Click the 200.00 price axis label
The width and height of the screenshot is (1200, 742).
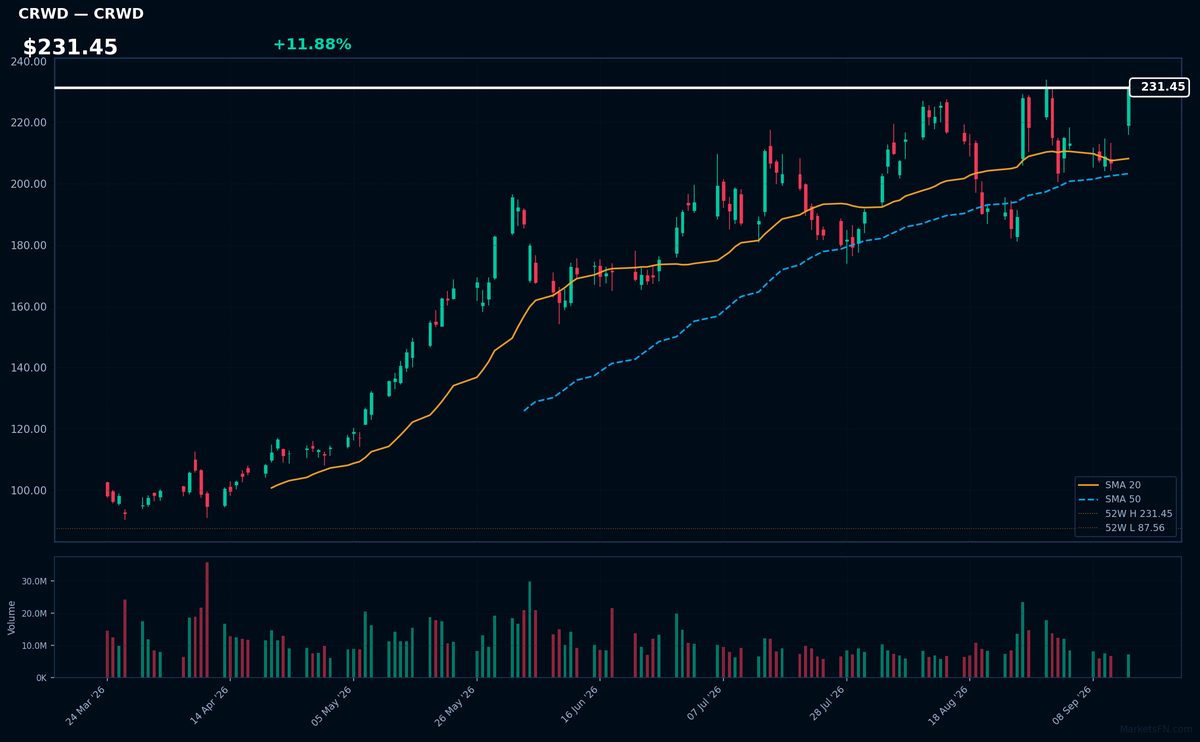click(x=28, y=184)
